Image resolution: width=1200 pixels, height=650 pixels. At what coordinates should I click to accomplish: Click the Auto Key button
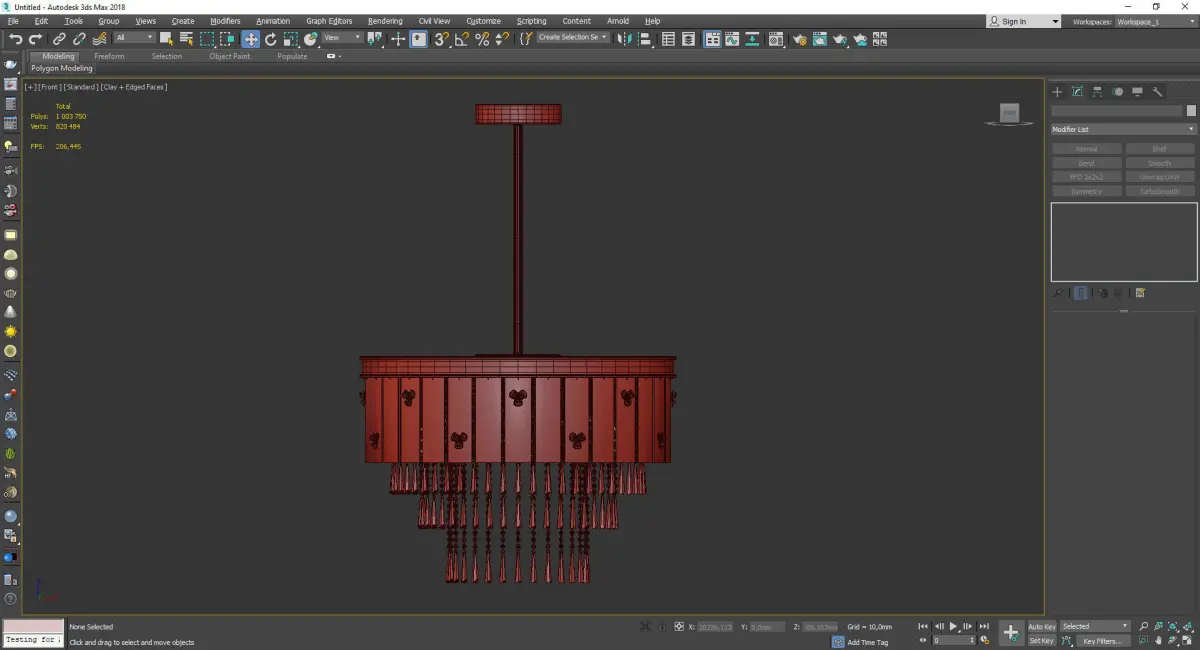tap(1042, 627)
